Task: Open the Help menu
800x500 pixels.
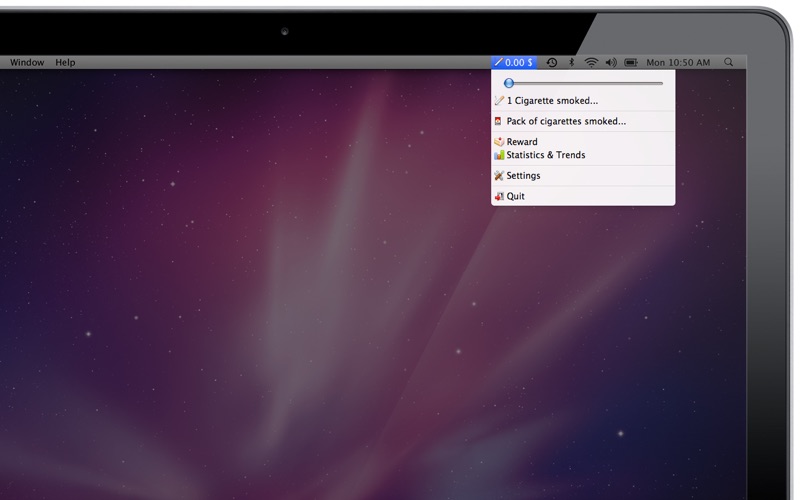Action: (65, 62)
